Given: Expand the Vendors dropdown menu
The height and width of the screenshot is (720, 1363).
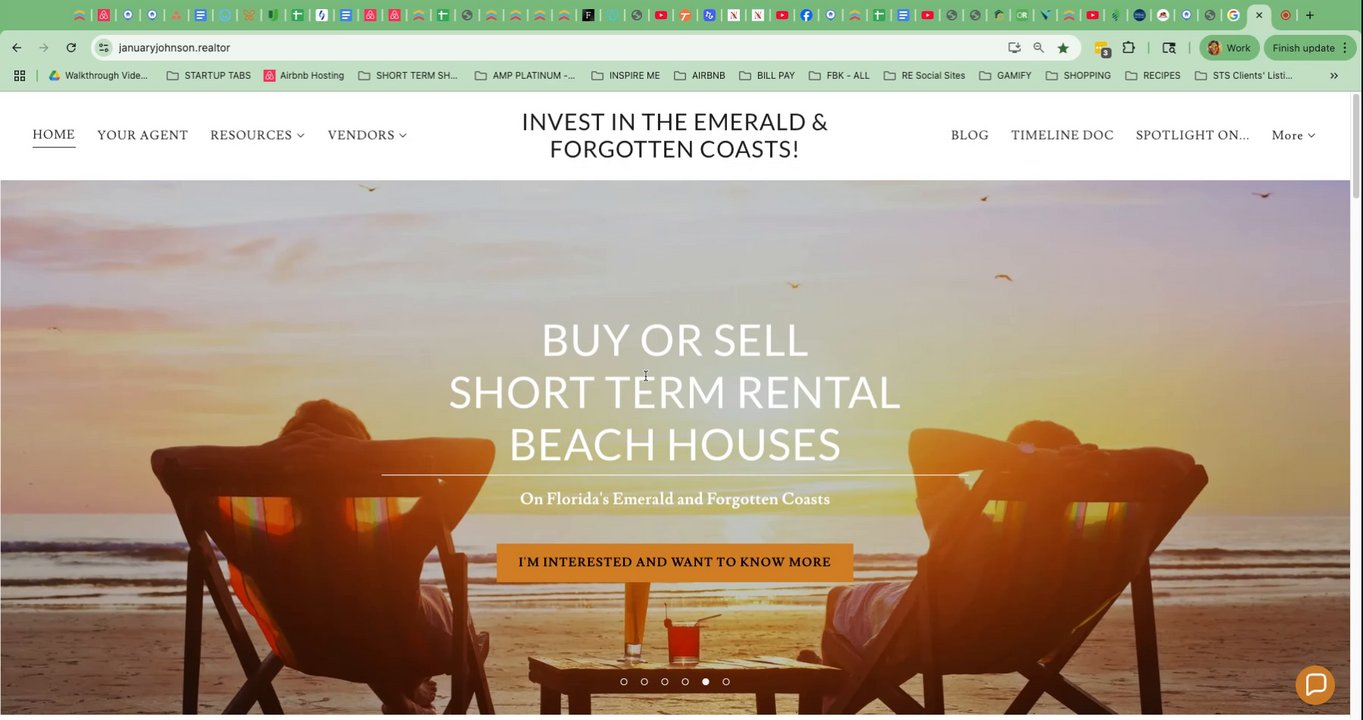Looking at the screenshot, I should (367, 135).
